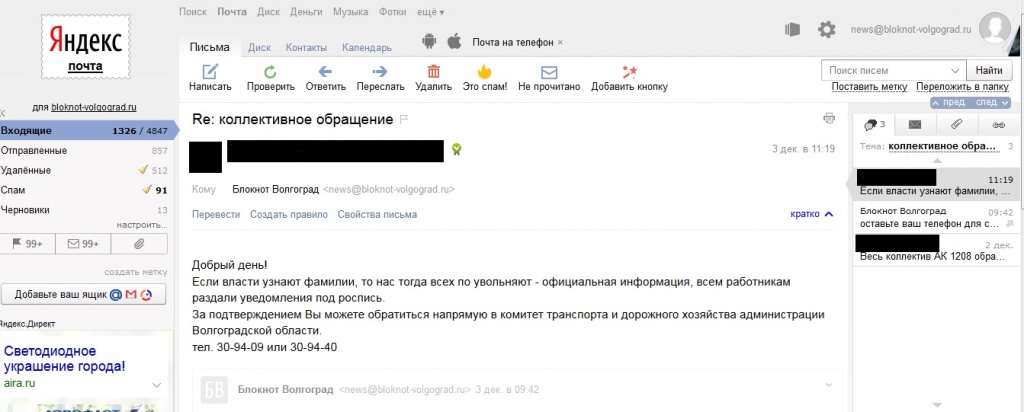Open Деньги in top navigation

tap(306, 12)
